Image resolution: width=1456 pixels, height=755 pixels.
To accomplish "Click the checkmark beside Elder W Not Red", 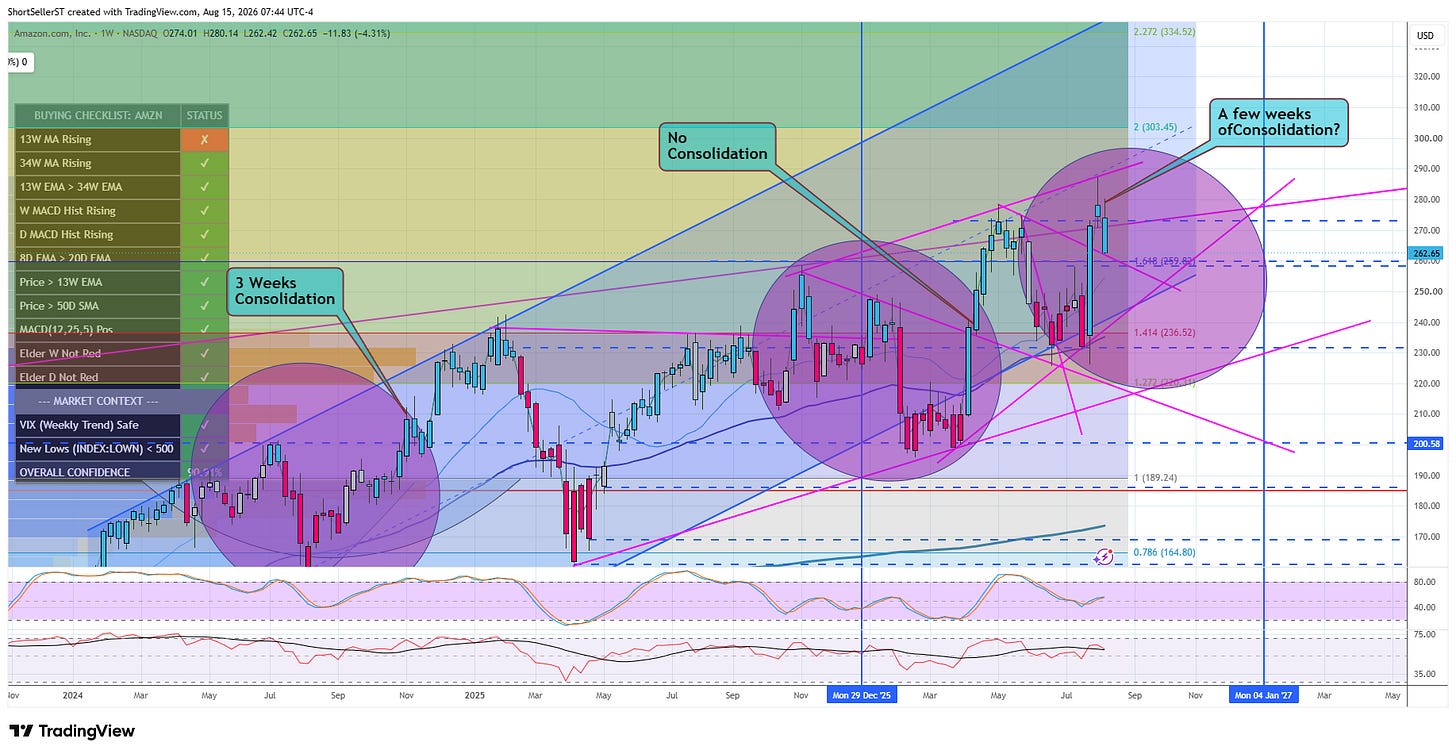I will click(x=205, y=353).
